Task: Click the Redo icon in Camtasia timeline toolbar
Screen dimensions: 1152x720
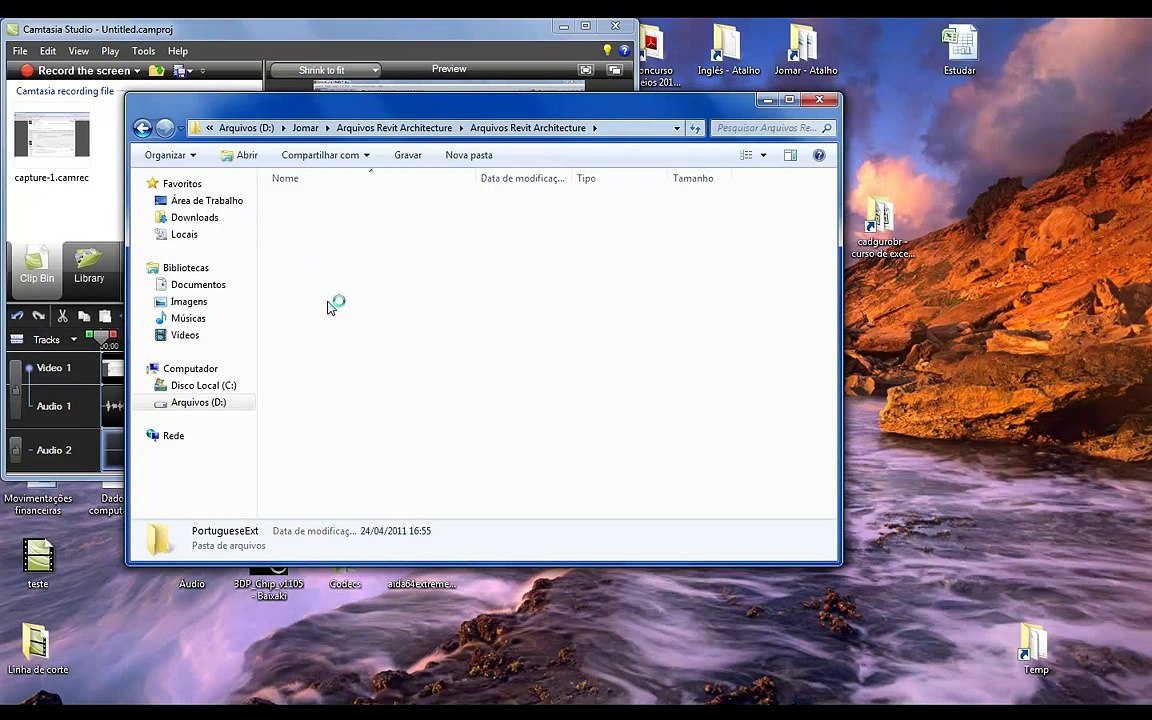Action: tap(39, 316)
